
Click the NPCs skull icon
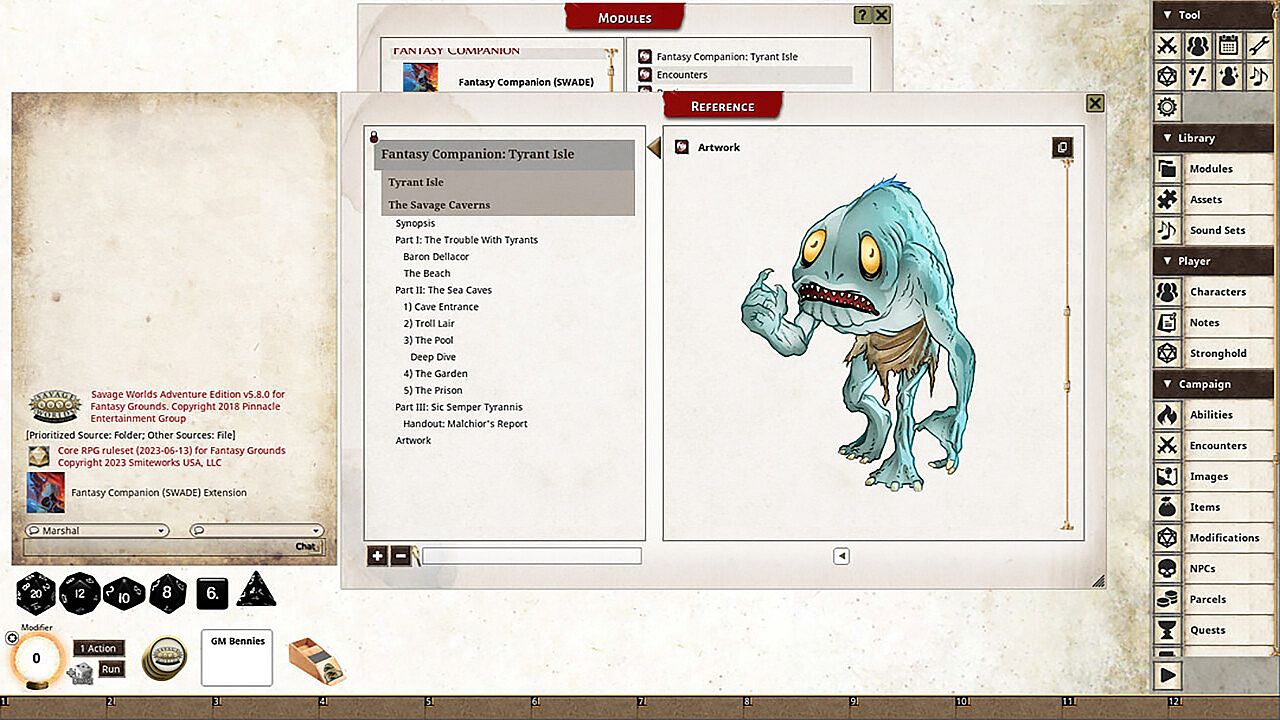tap(1167, 569)
